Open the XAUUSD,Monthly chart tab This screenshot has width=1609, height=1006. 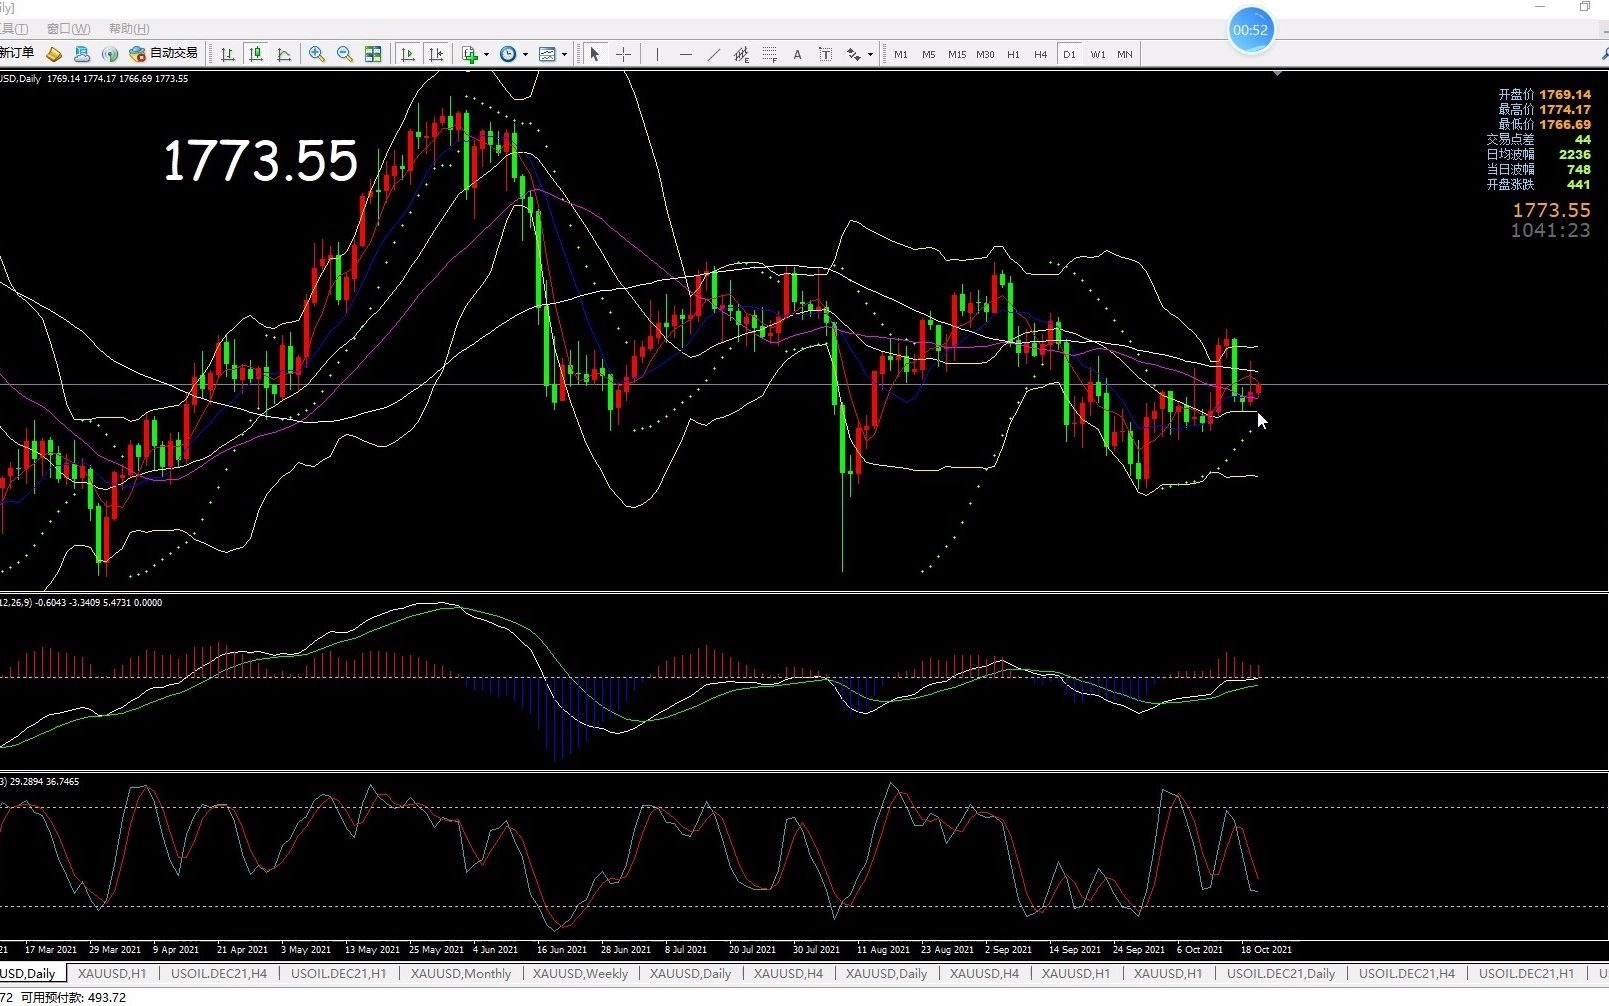click(x=460, y=973)
